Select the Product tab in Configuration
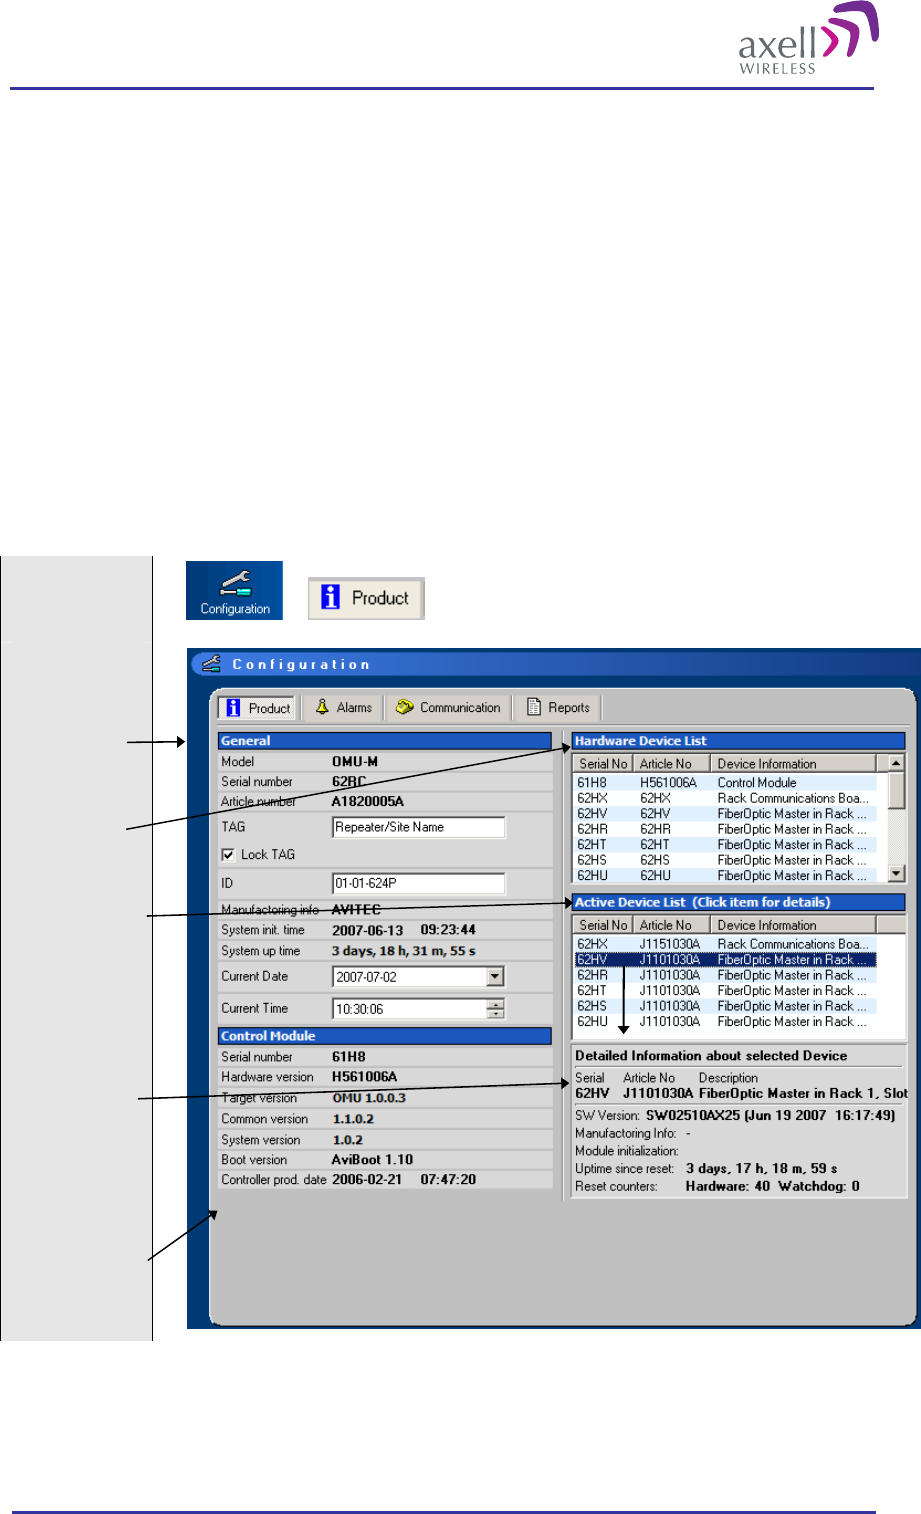921x1514 pixels. [x=257, y=708]
